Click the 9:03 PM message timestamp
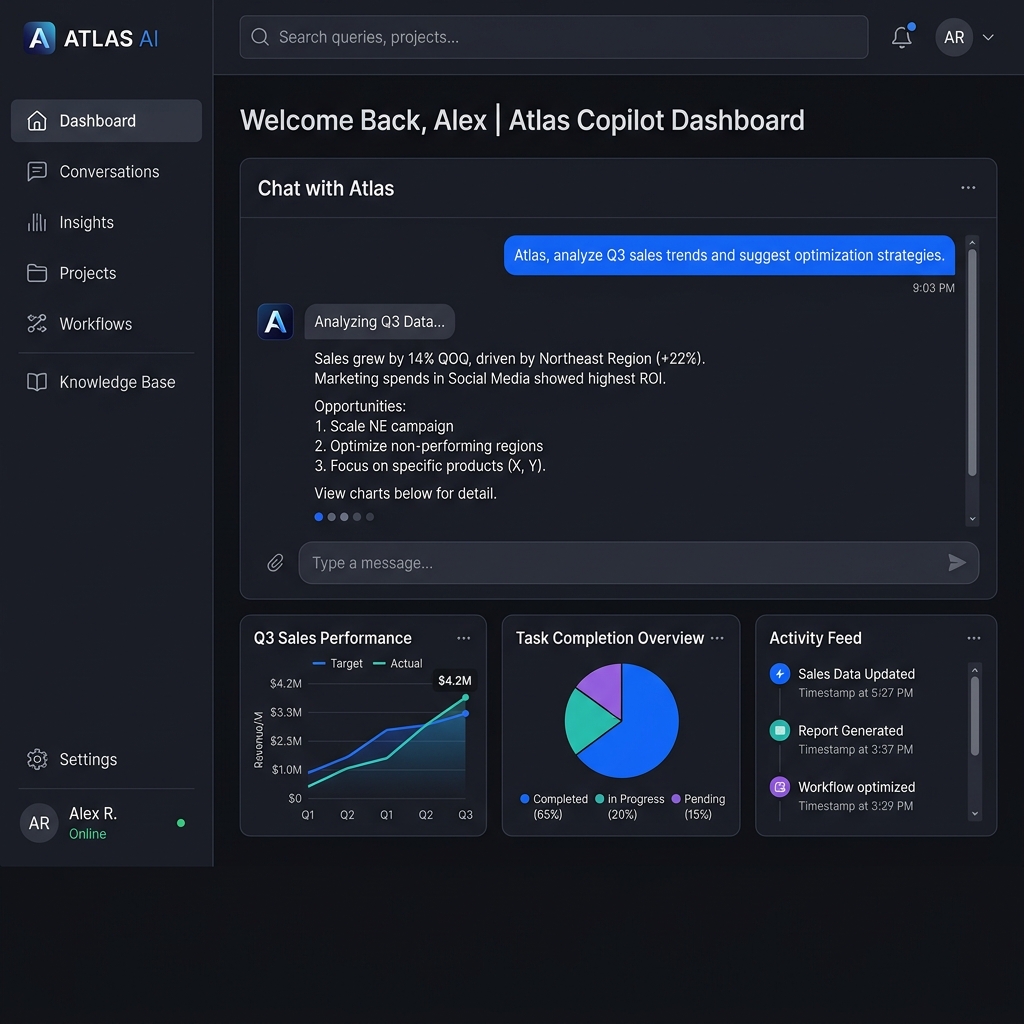1024x1024 pixels. [x=933, y=288]
